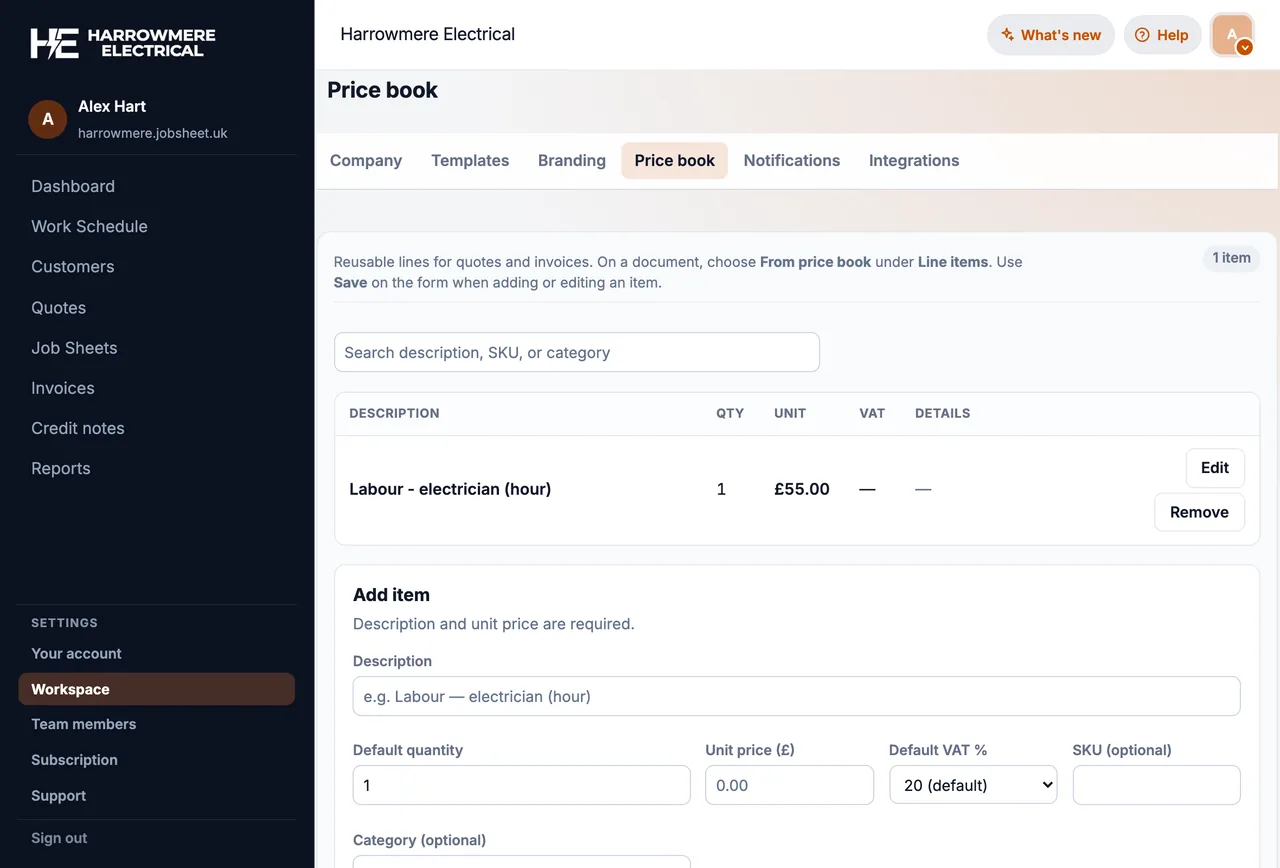The image size is (1280, 868).
Task: Go to Credit notes
Action: (78, 428)
